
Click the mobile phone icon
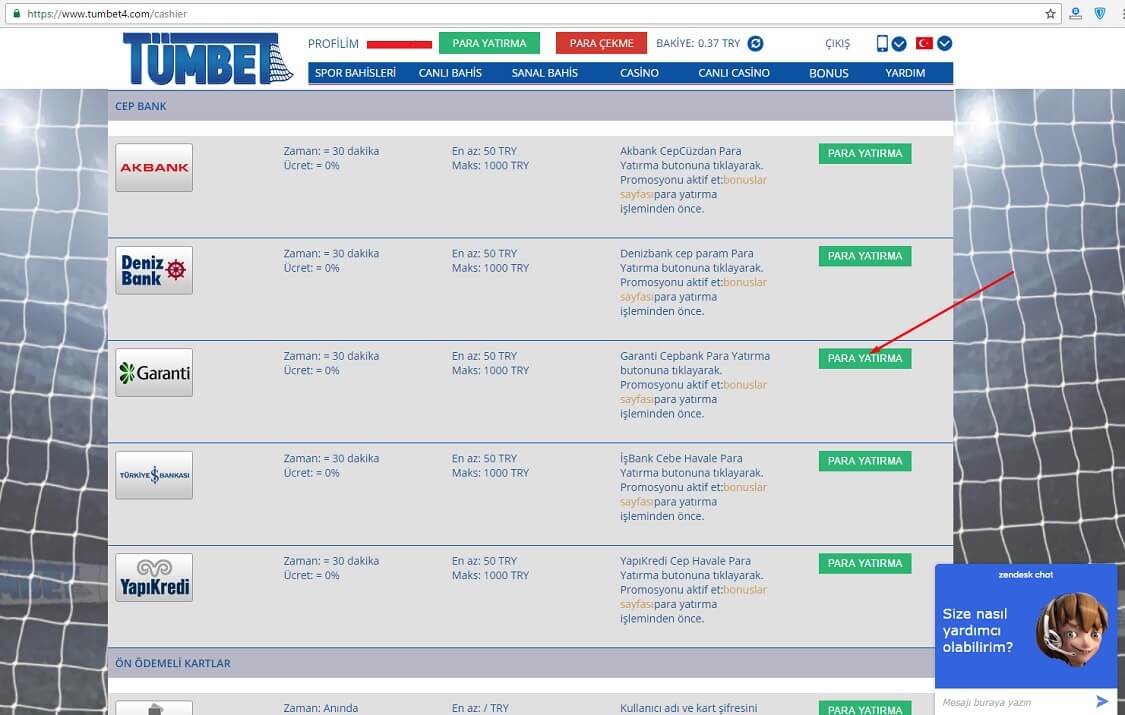pos(882,43)
